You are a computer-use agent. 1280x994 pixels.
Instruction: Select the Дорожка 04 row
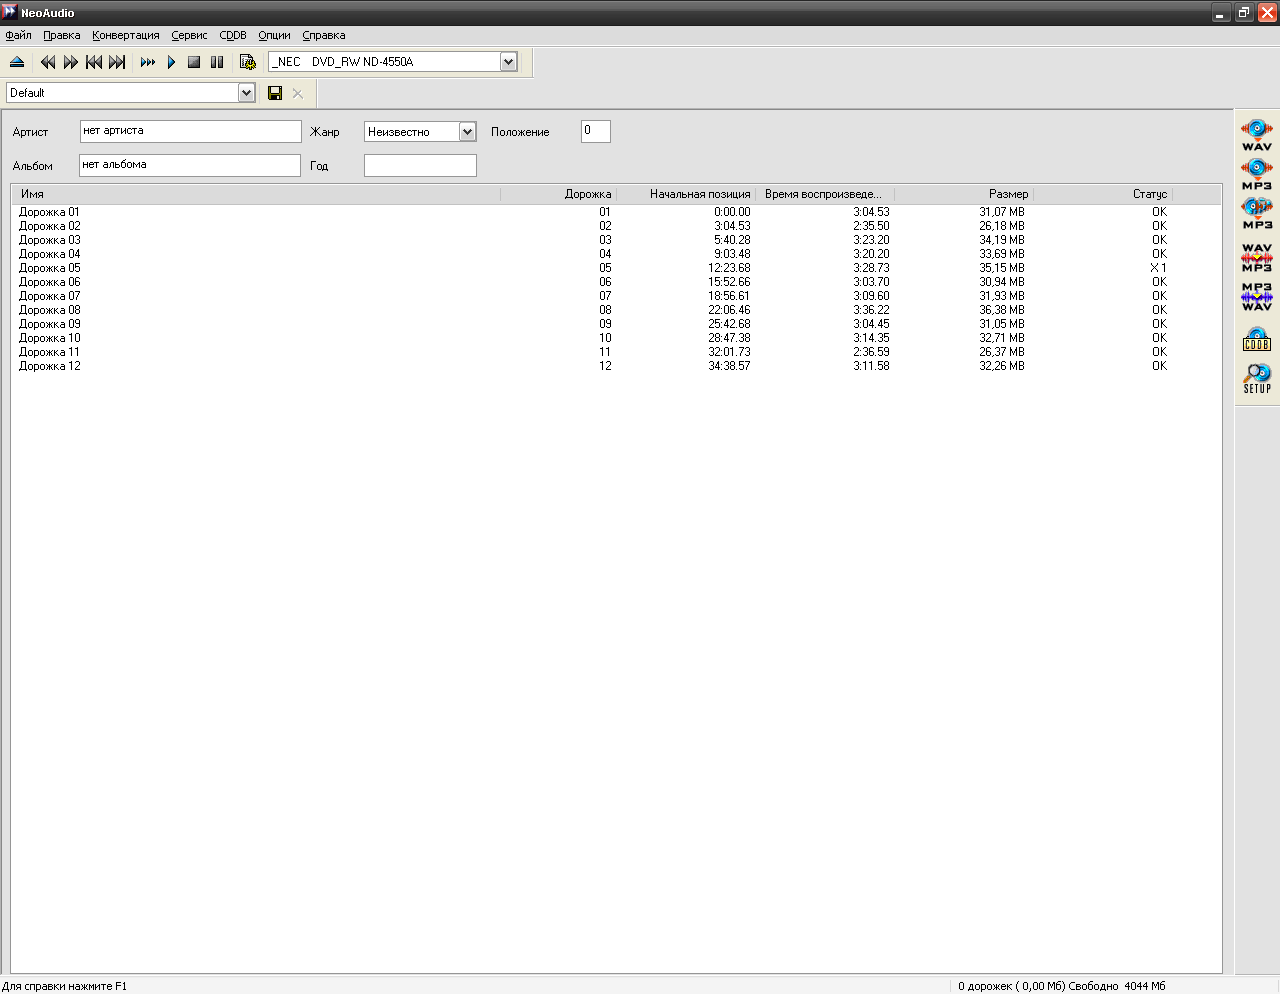616,254
